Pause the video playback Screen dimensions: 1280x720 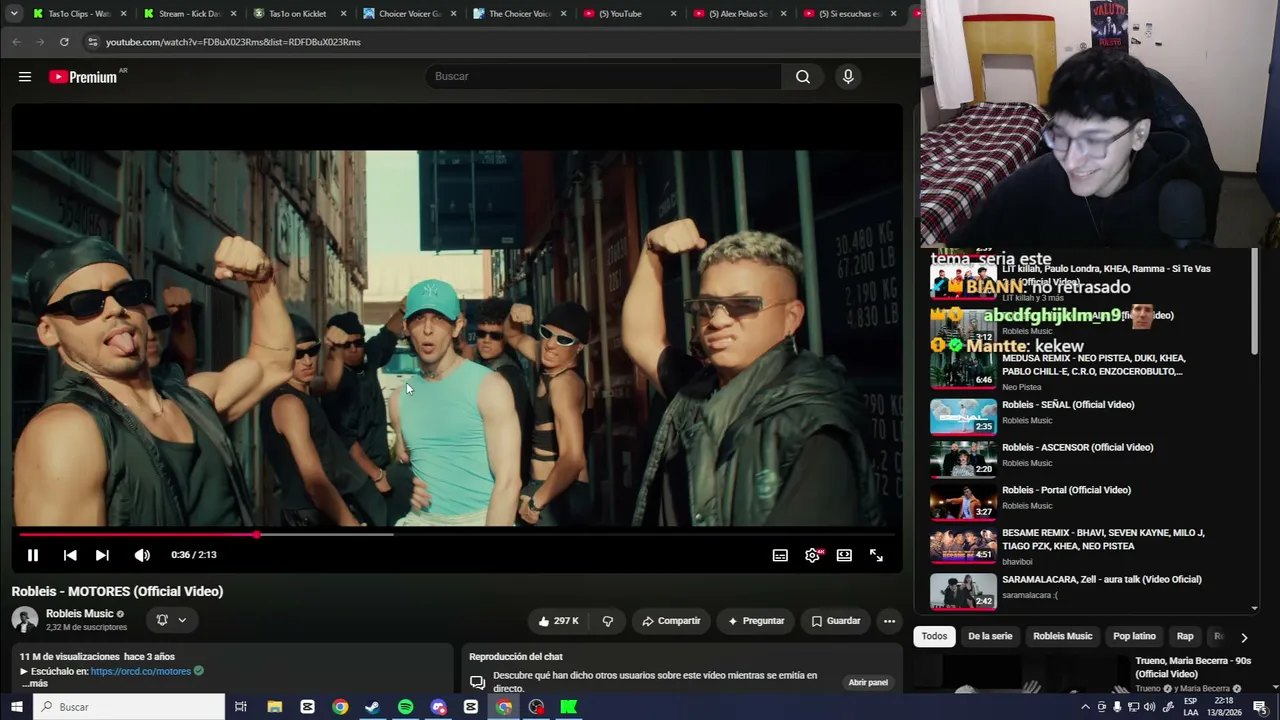click(33, 555)
